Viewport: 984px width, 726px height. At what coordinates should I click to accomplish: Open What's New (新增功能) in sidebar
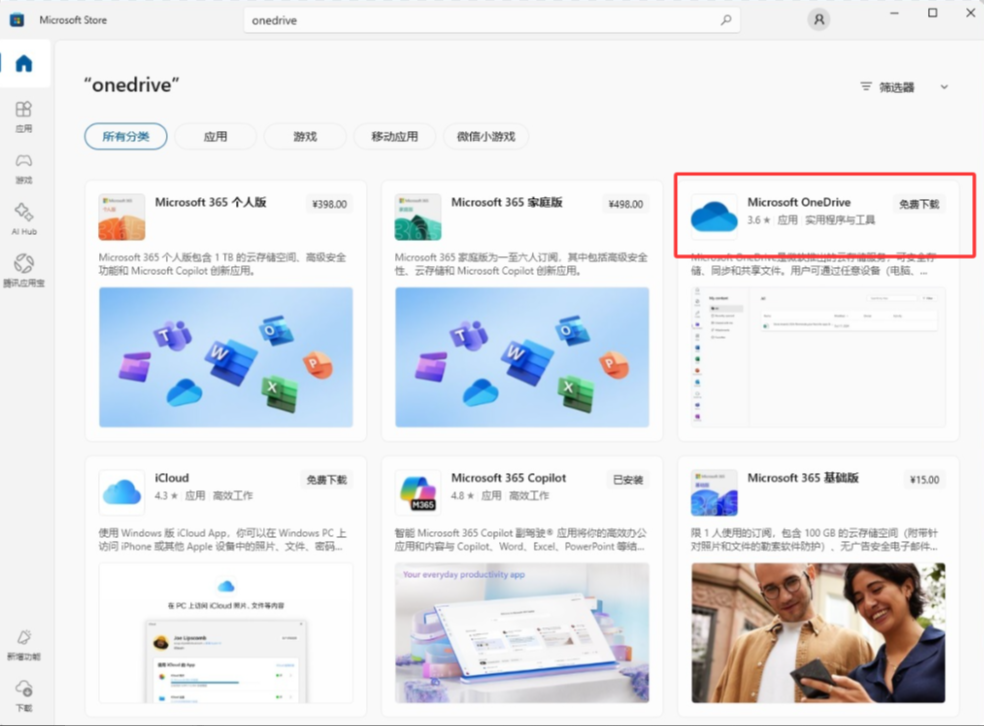[x=23, y=643]
